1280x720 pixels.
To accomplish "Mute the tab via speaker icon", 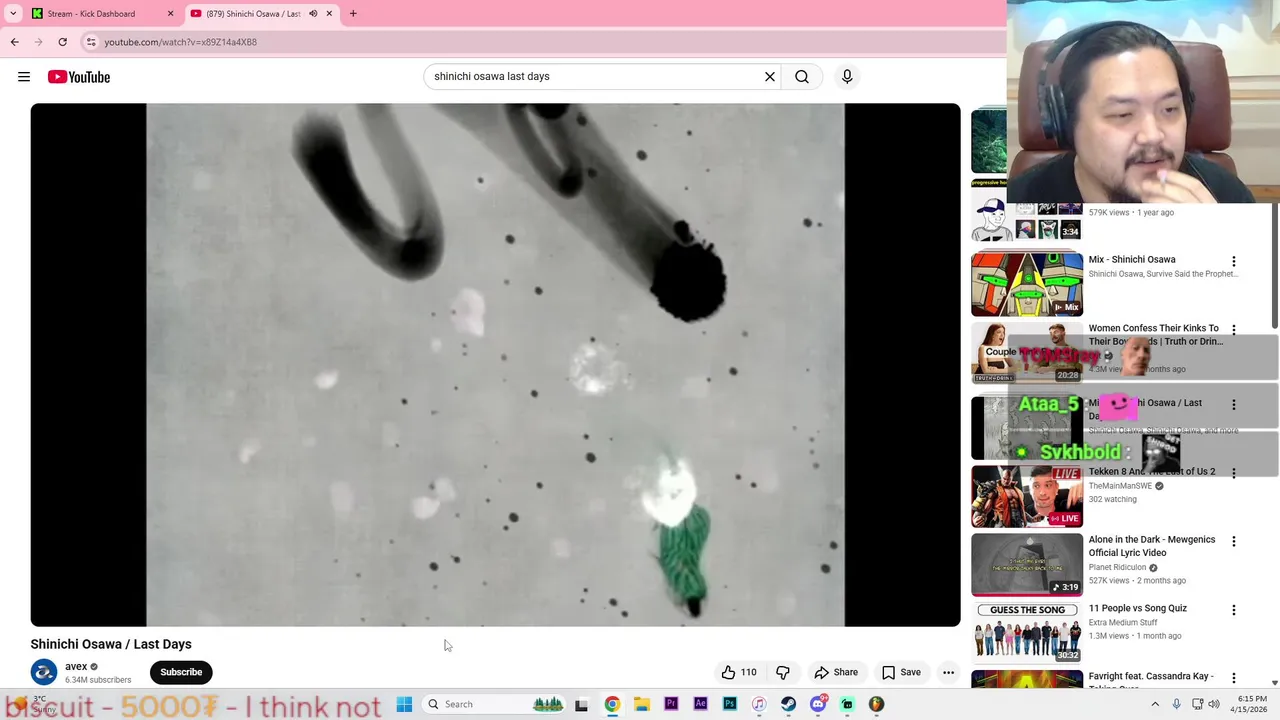I will (x=313, y=14).
